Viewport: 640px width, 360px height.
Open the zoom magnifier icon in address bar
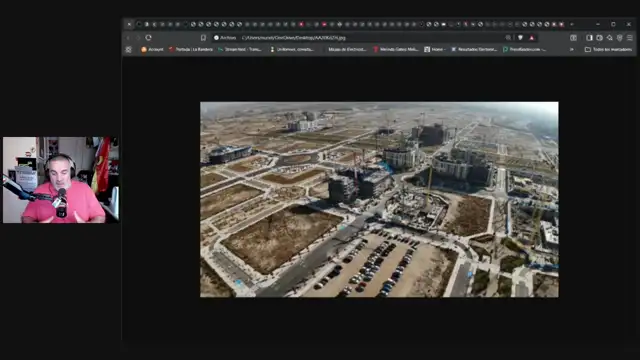(508, 38)
